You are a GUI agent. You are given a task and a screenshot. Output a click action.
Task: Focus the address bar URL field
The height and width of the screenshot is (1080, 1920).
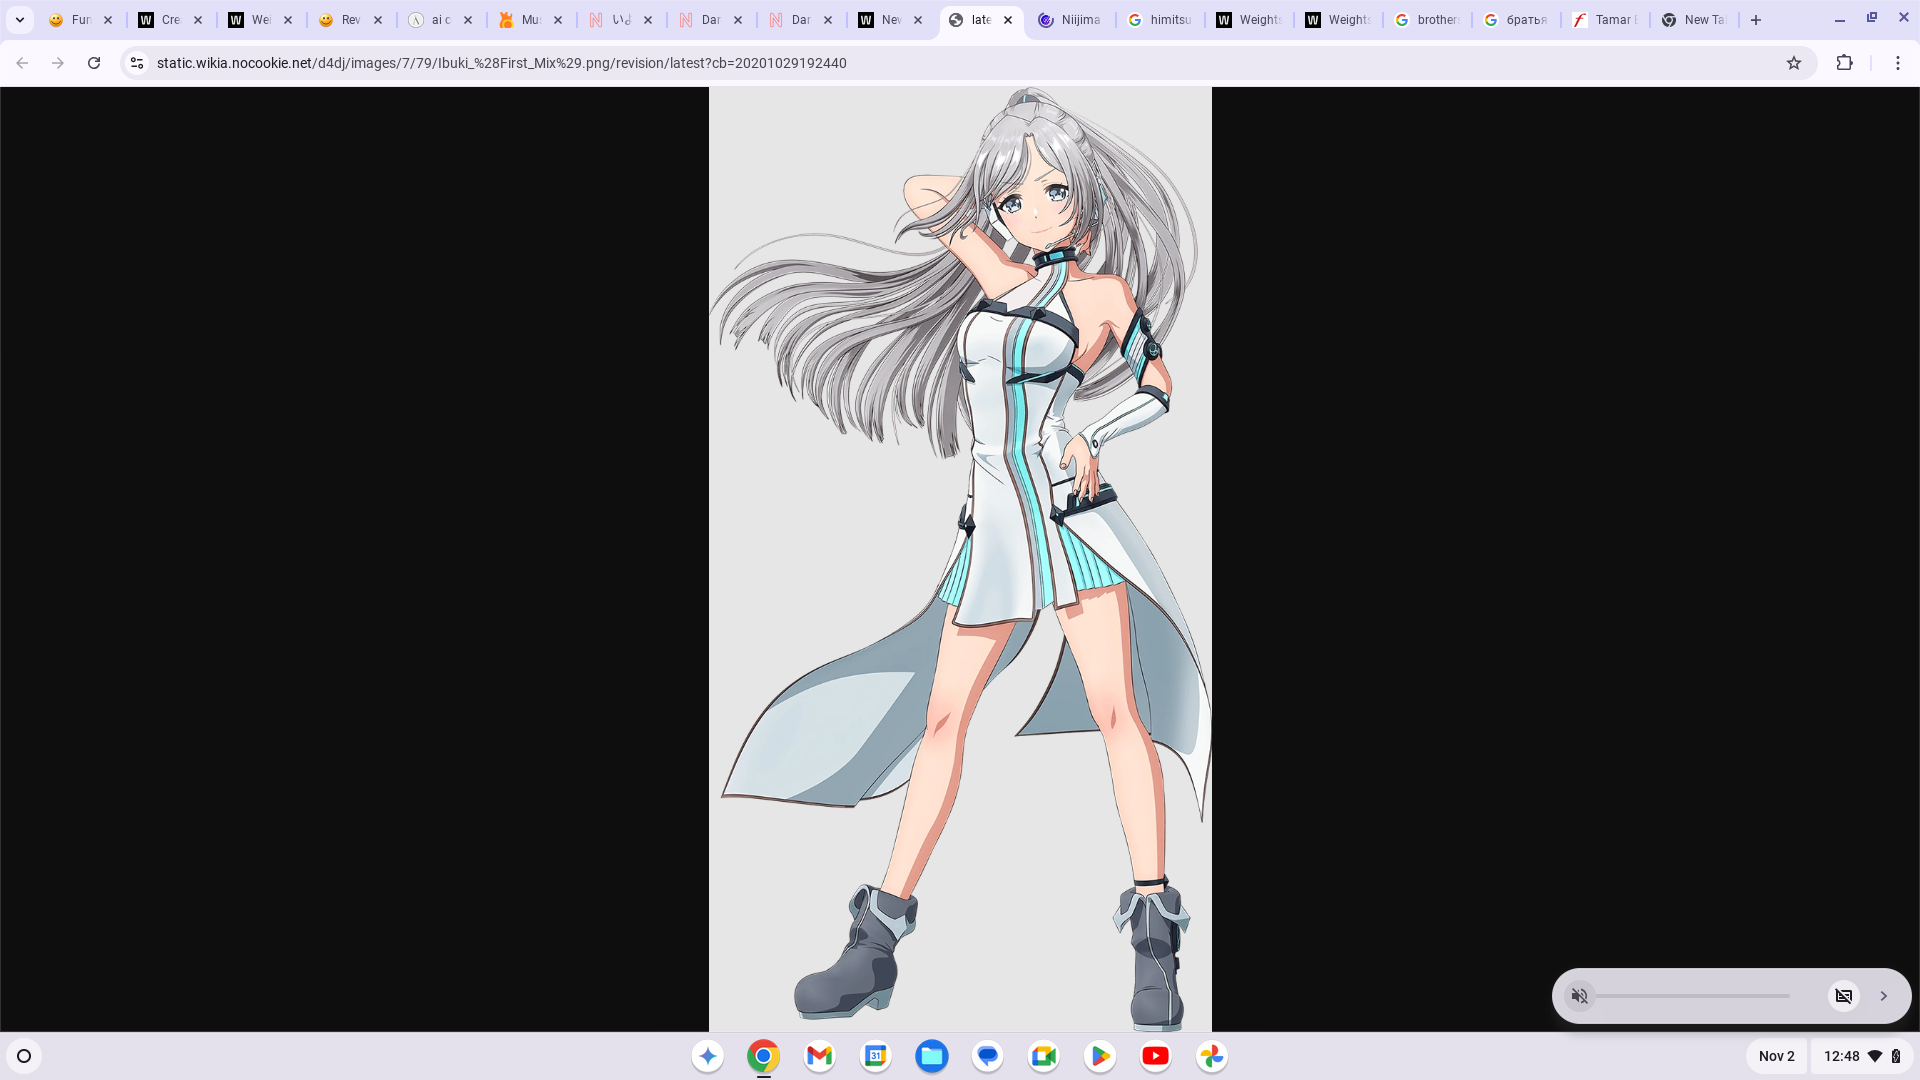960,63
